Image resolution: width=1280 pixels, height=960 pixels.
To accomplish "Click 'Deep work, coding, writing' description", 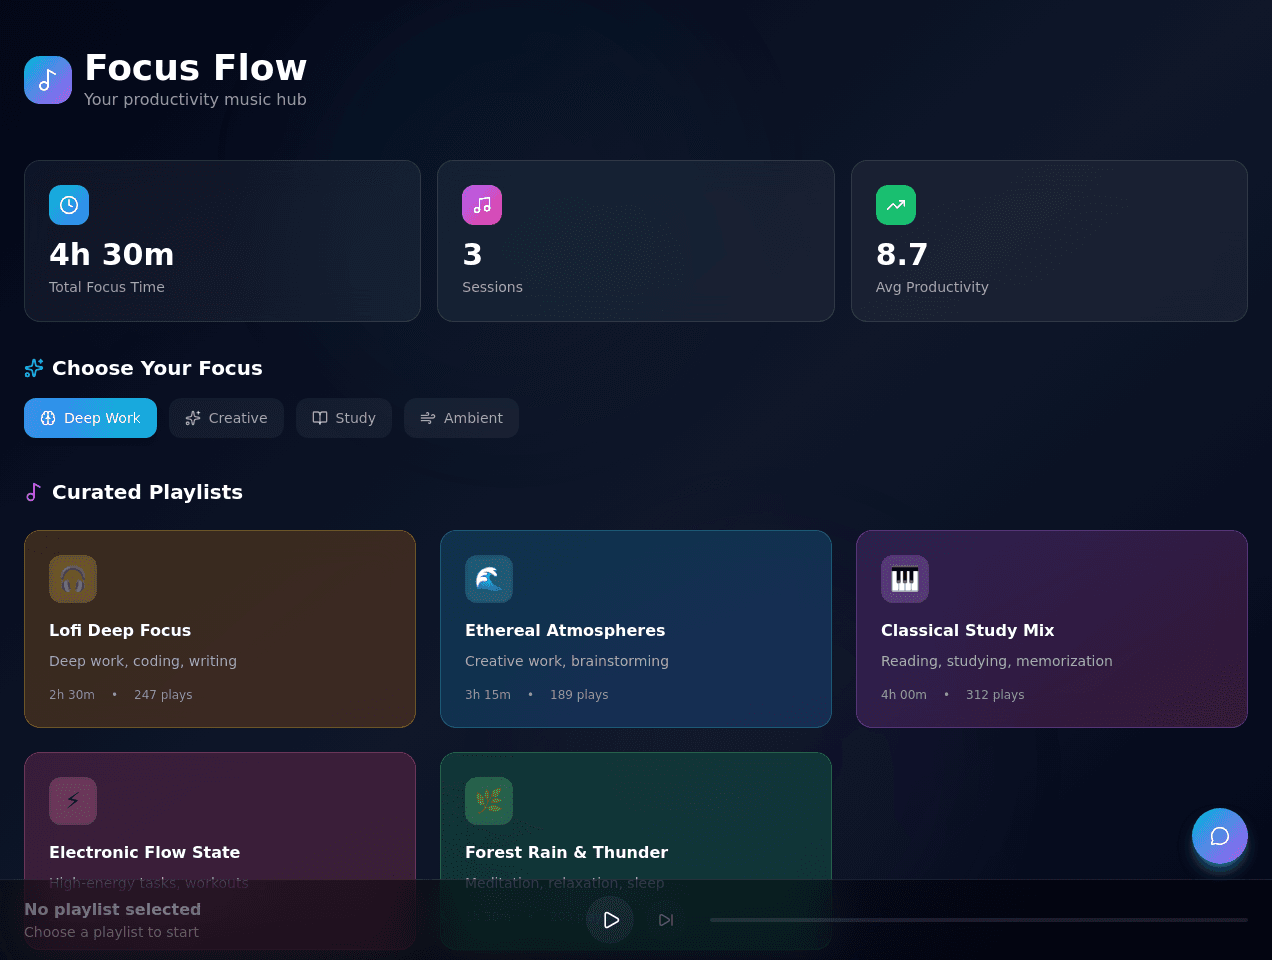I will pos(143,661).
